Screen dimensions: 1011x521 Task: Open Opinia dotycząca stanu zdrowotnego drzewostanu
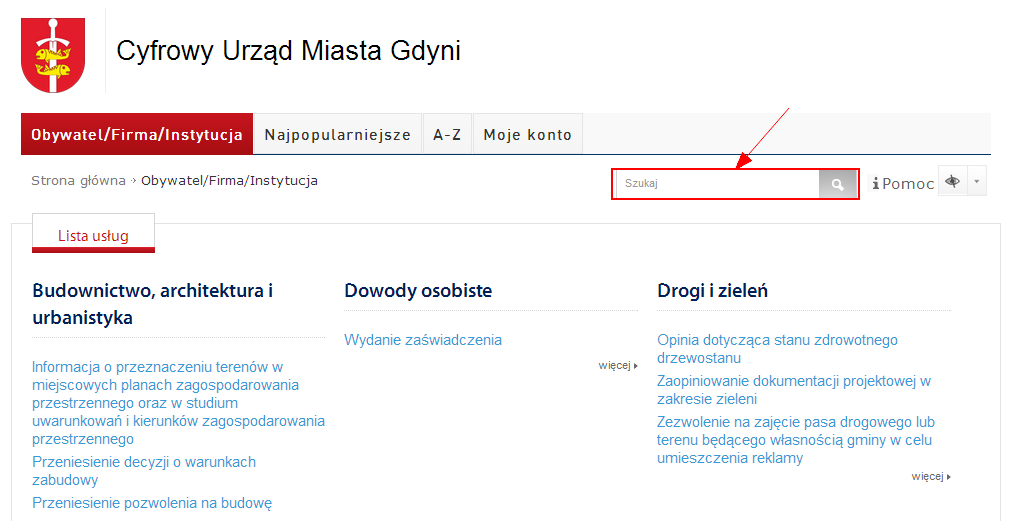777,349
